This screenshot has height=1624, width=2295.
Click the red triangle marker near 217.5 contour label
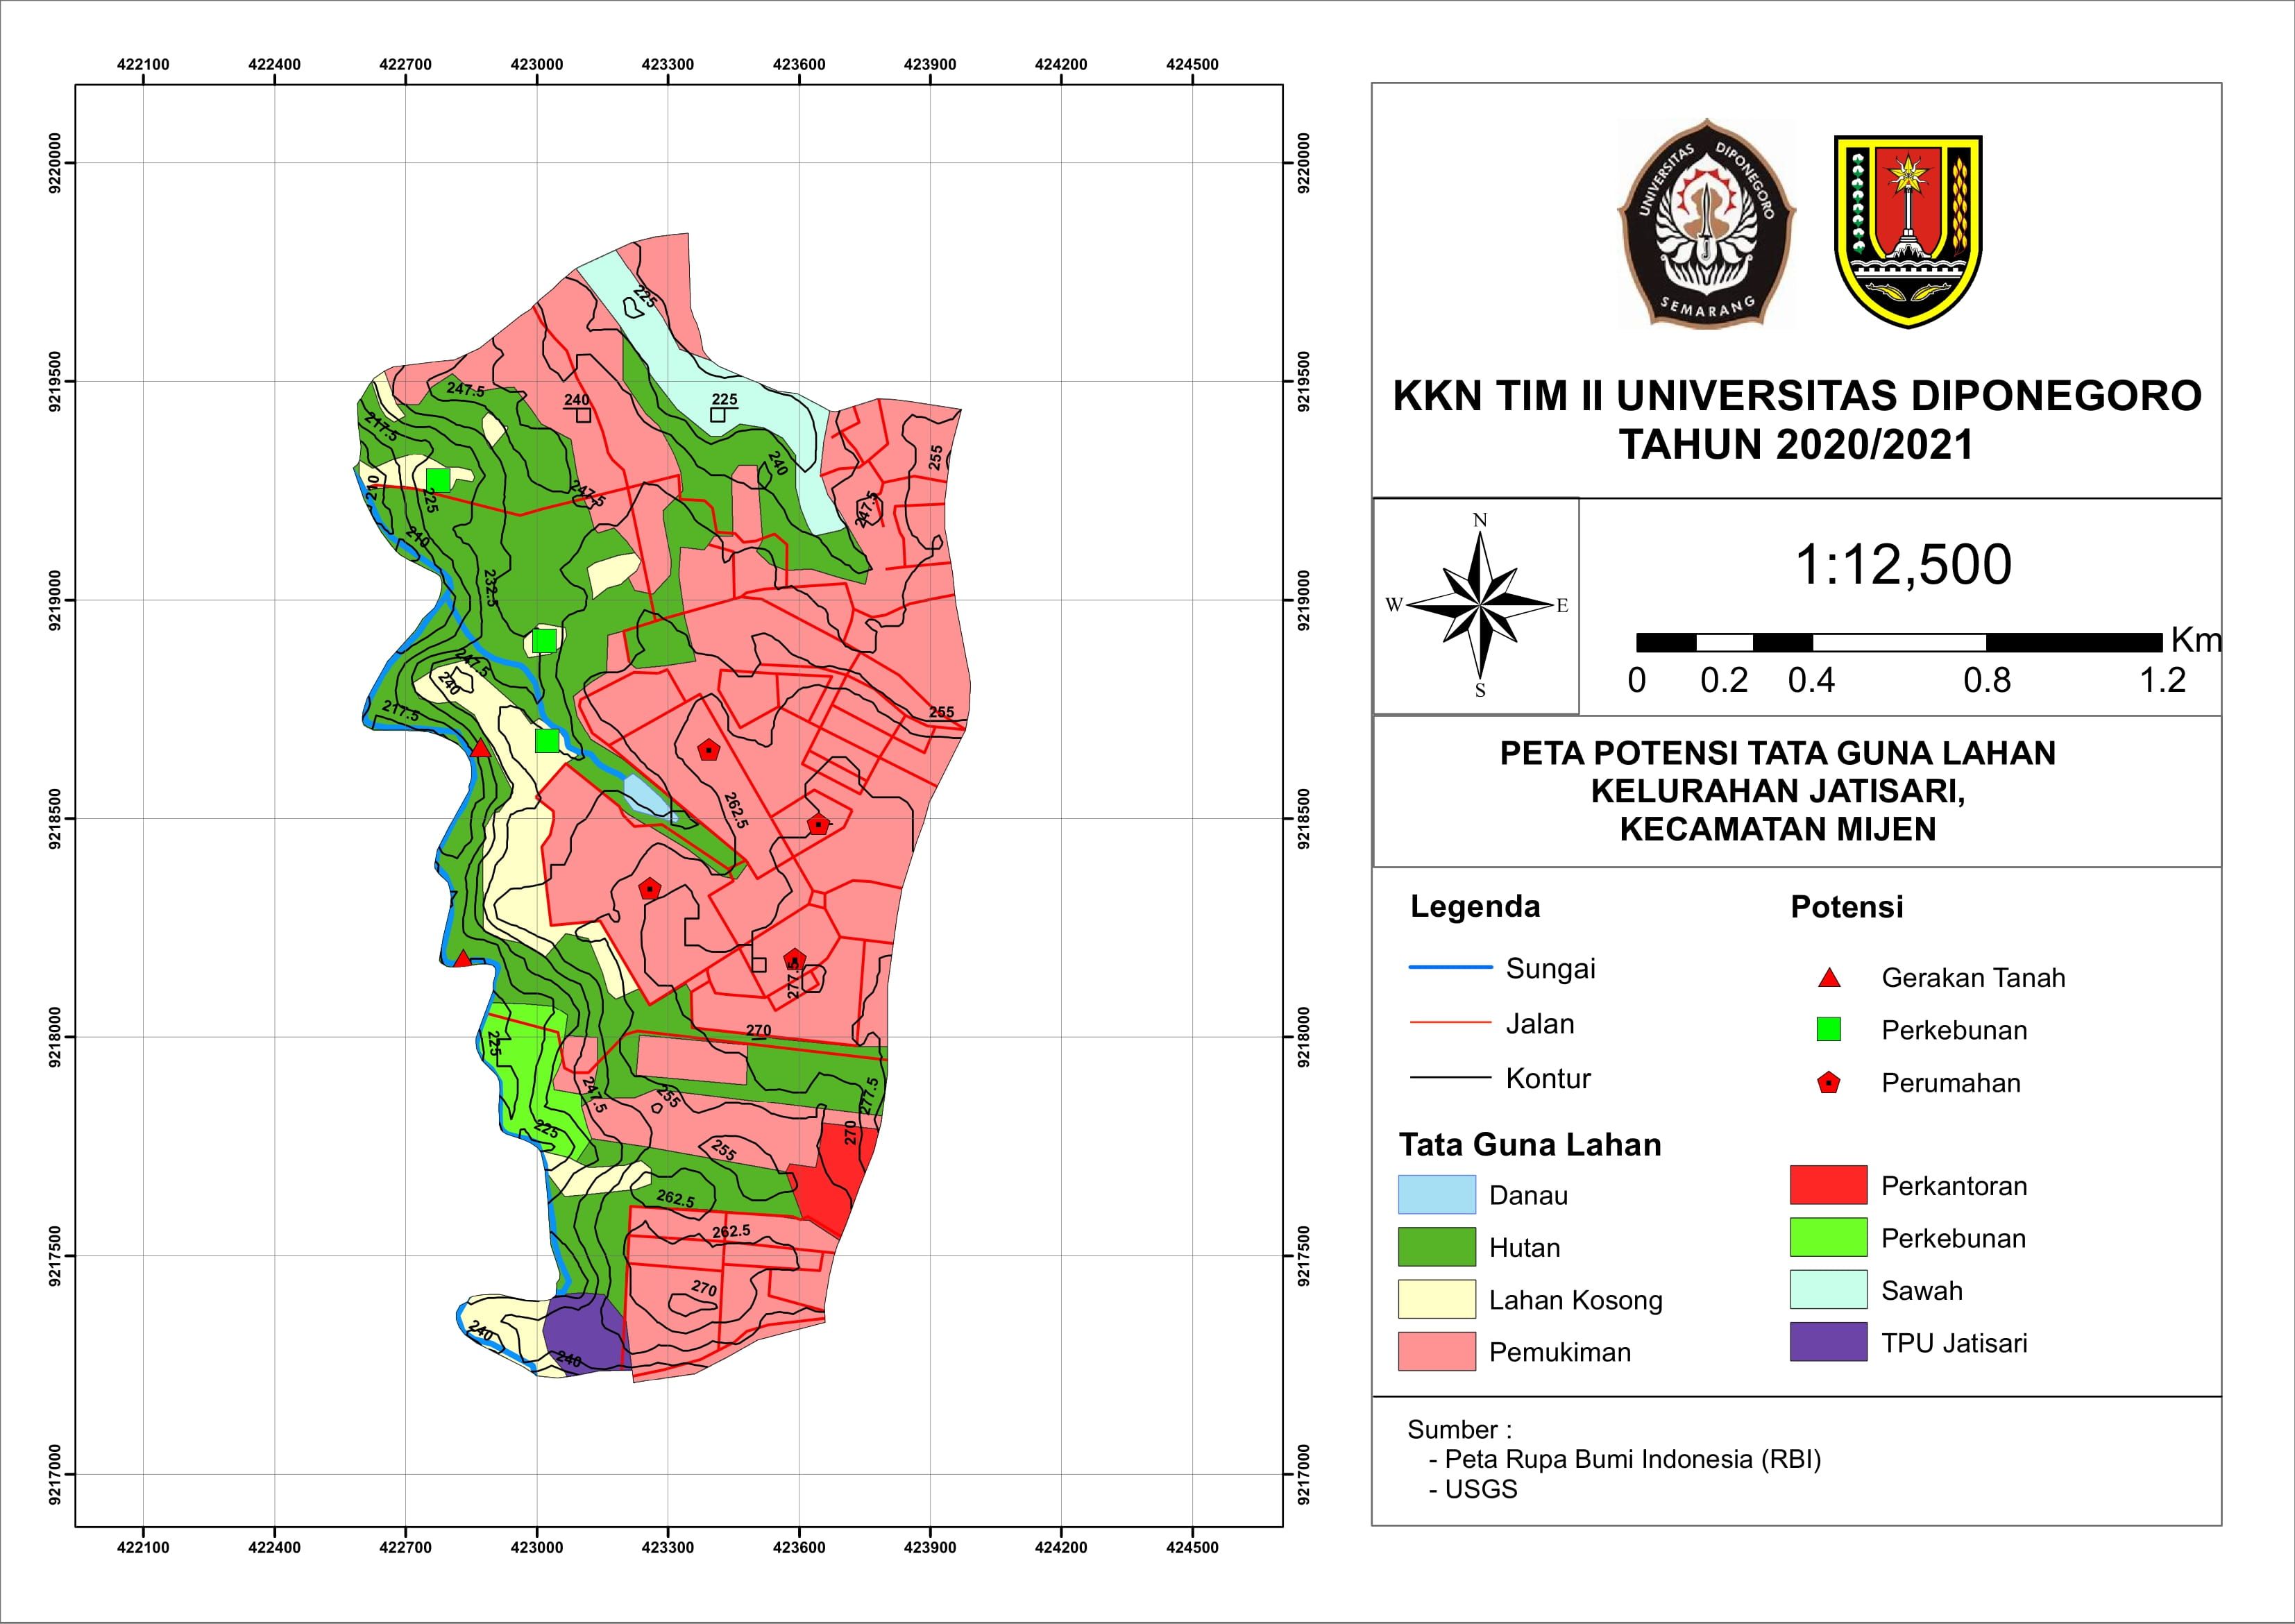click(x=480, y=748)
